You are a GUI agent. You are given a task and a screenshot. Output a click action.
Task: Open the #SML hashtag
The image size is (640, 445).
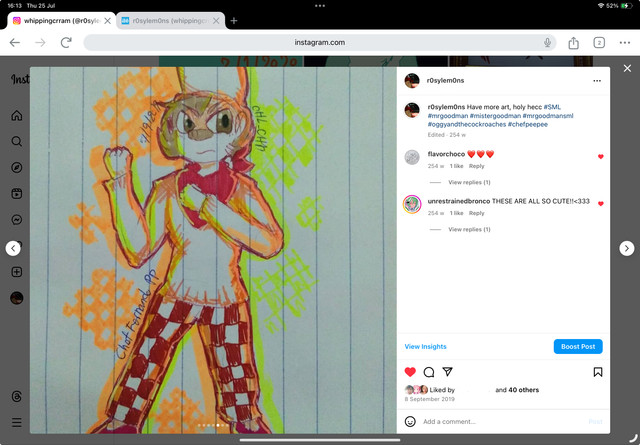(552, 107)
